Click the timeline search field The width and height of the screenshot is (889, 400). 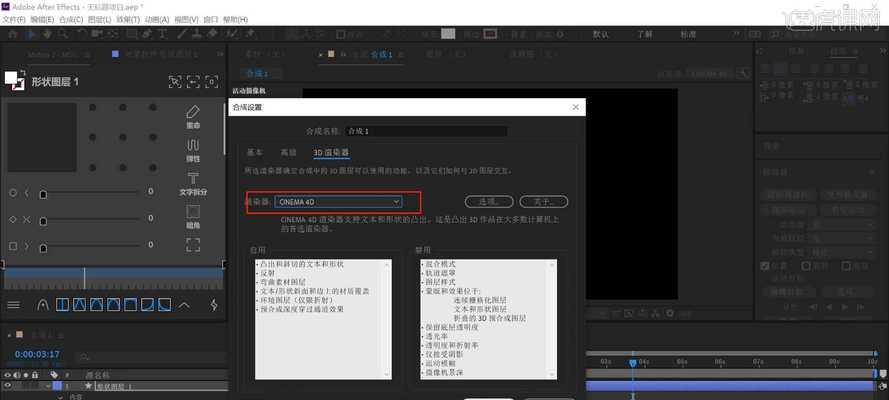tap(153, 357)
